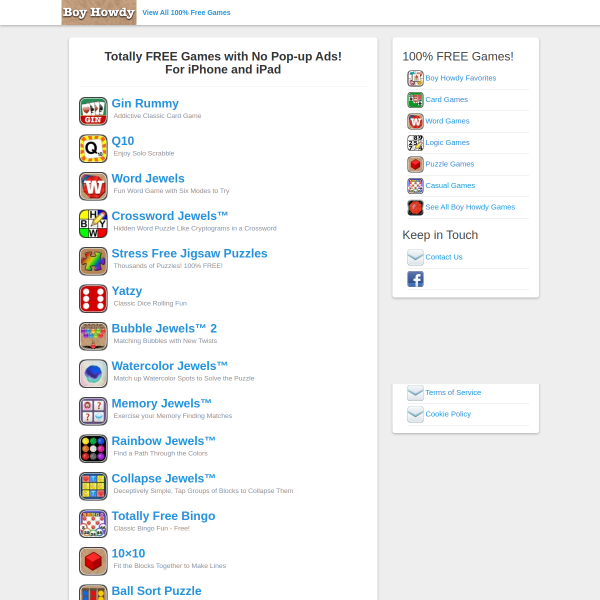Open the Bubble Jewels 2 title link

(x=164, y=328)
